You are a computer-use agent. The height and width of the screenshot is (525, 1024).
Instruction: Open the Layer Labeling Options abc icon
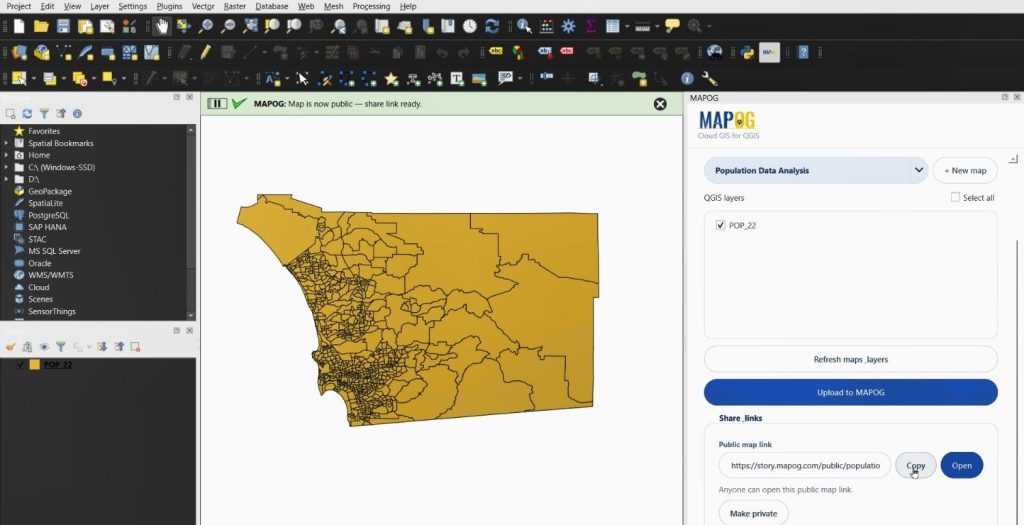pyautogui.click(x=496, y=52)
